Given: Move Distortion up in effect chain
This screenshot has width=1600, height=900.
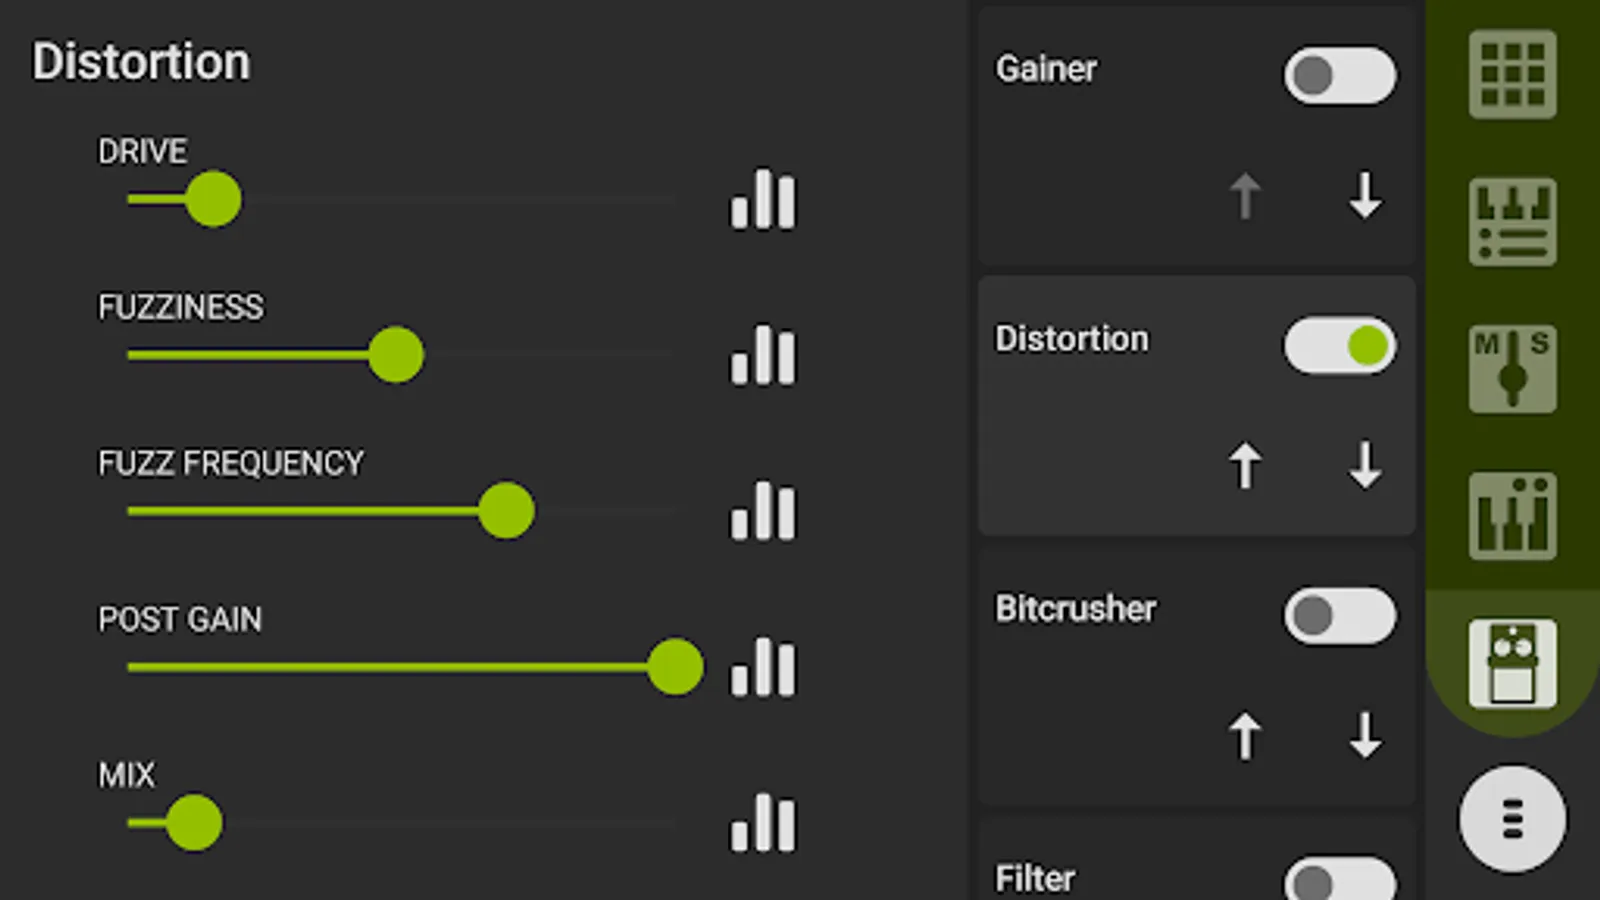Looking at the screenshot, I should pos(1245,466).
